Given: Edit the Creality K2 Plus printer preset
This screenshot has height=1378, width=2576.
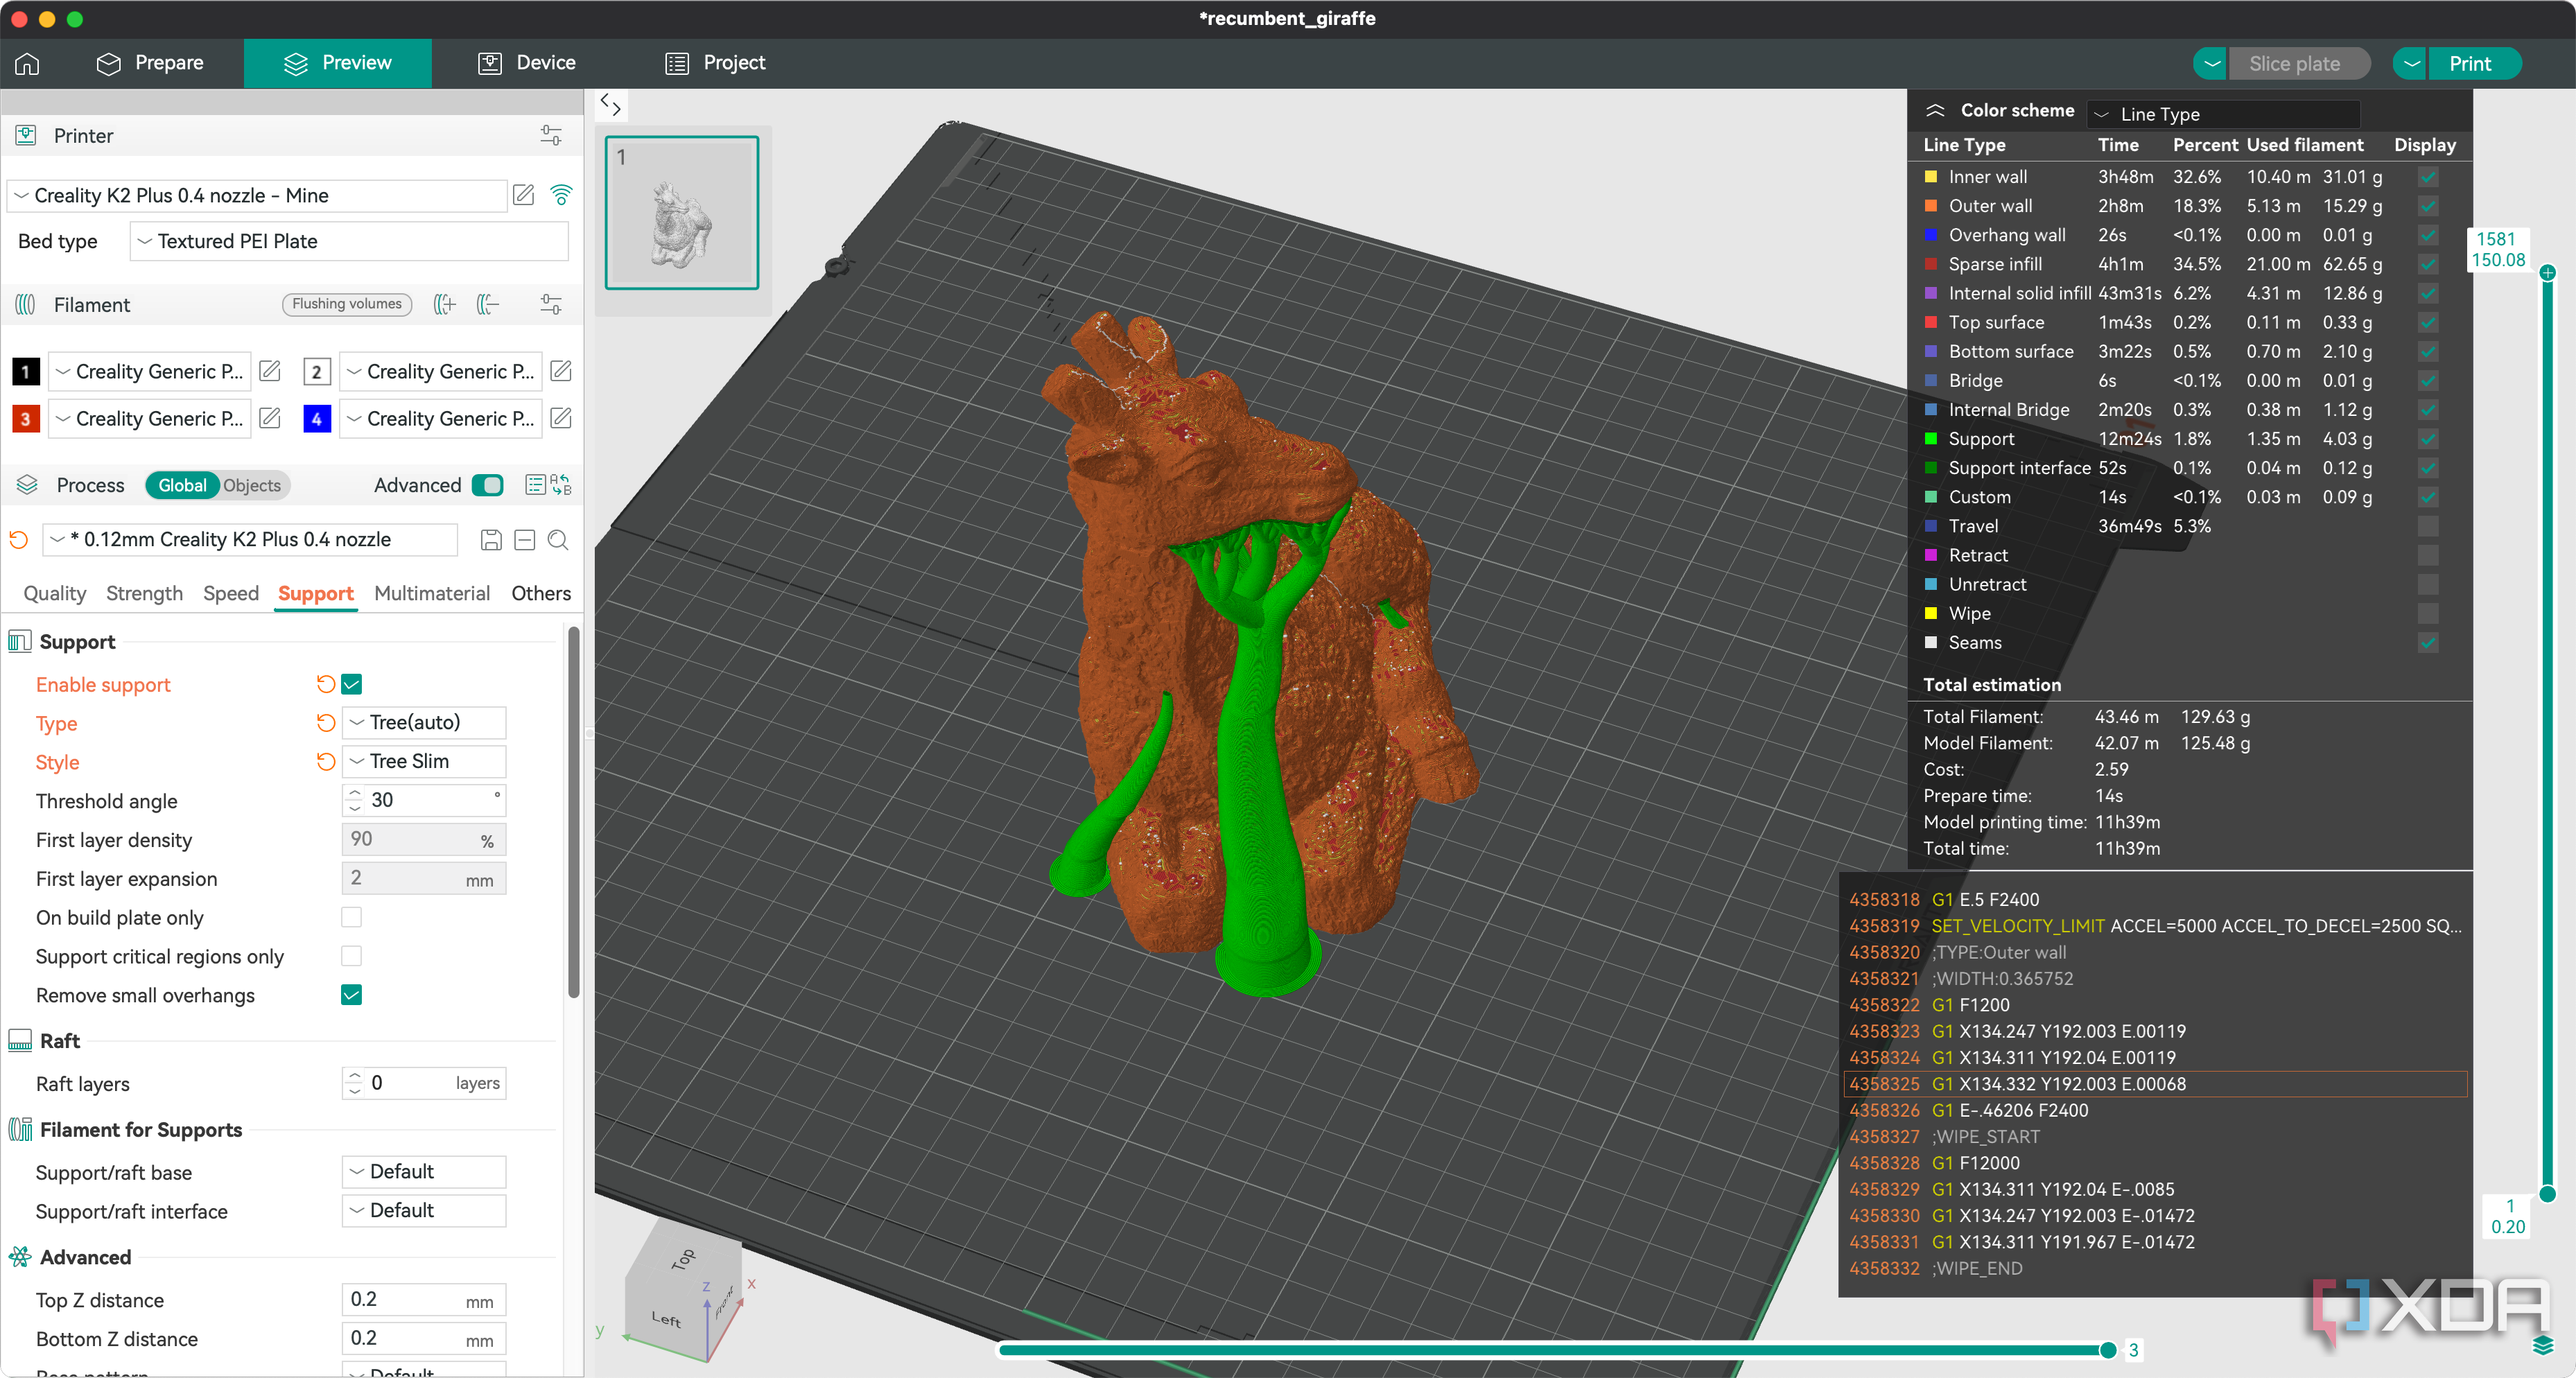Looking at the screenshot, I should (523, 195).
